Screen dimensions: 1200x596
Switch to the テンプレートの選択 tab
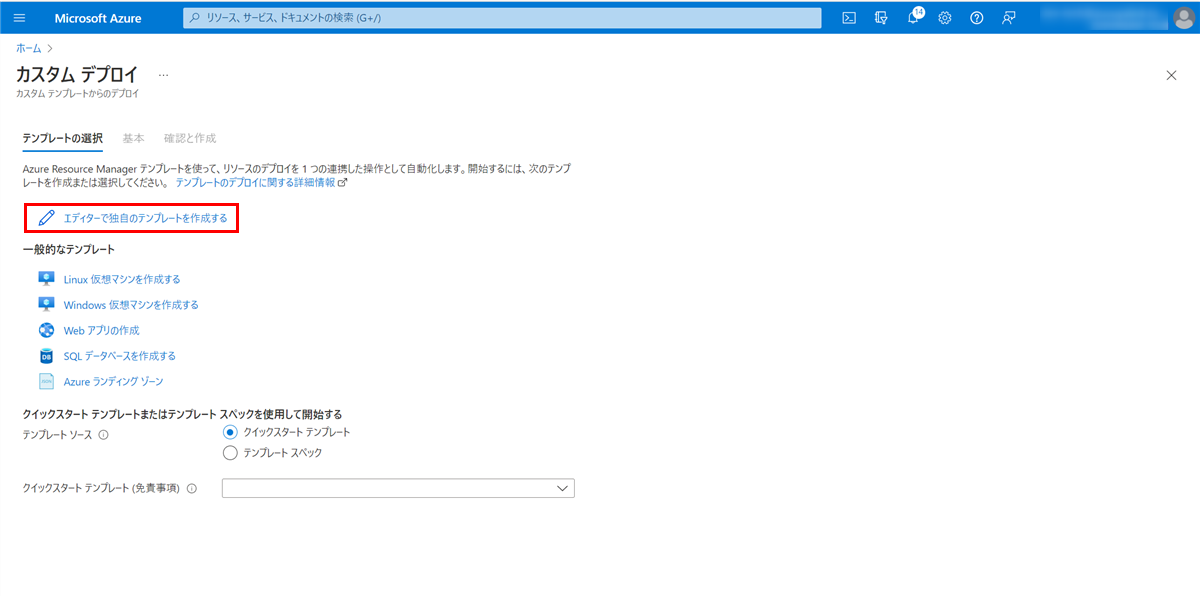pos(62,138)
